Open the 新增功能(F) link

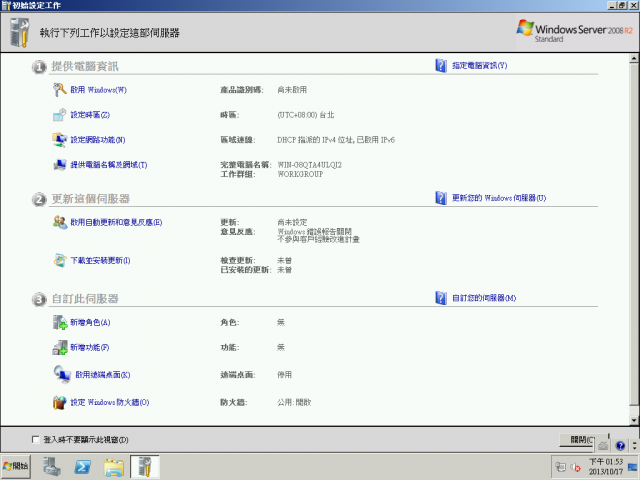90,347
